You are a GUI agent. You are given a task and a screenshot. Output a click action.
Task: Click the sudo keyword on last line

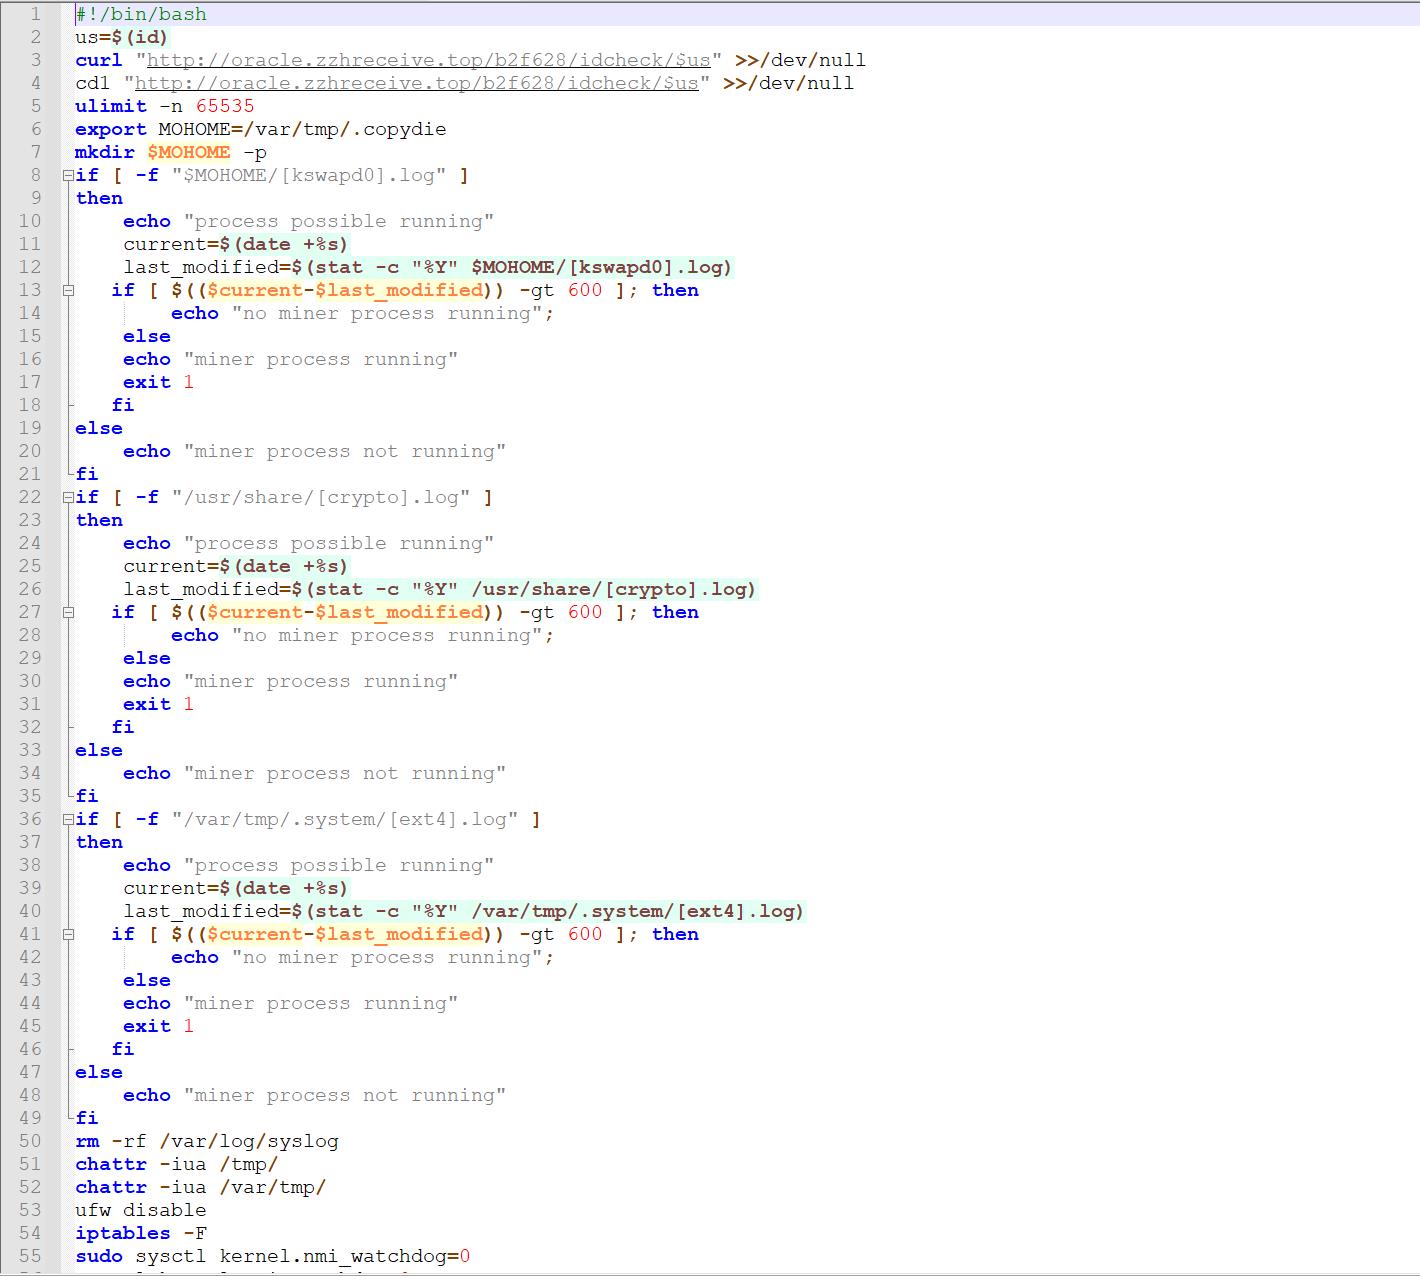point(99,1256)
